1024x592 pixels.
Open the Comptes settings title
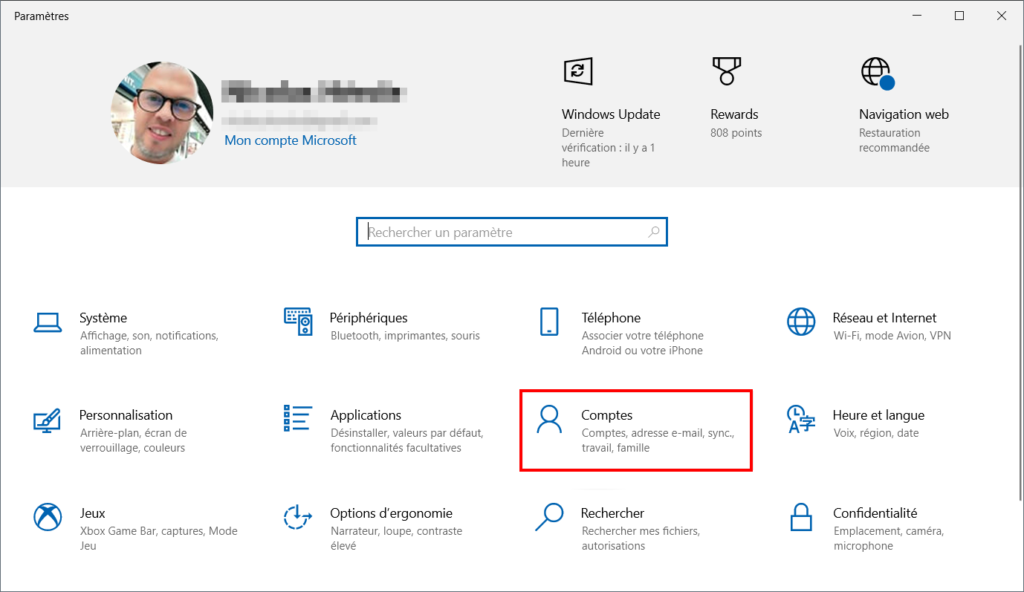(x=607, y=415)
